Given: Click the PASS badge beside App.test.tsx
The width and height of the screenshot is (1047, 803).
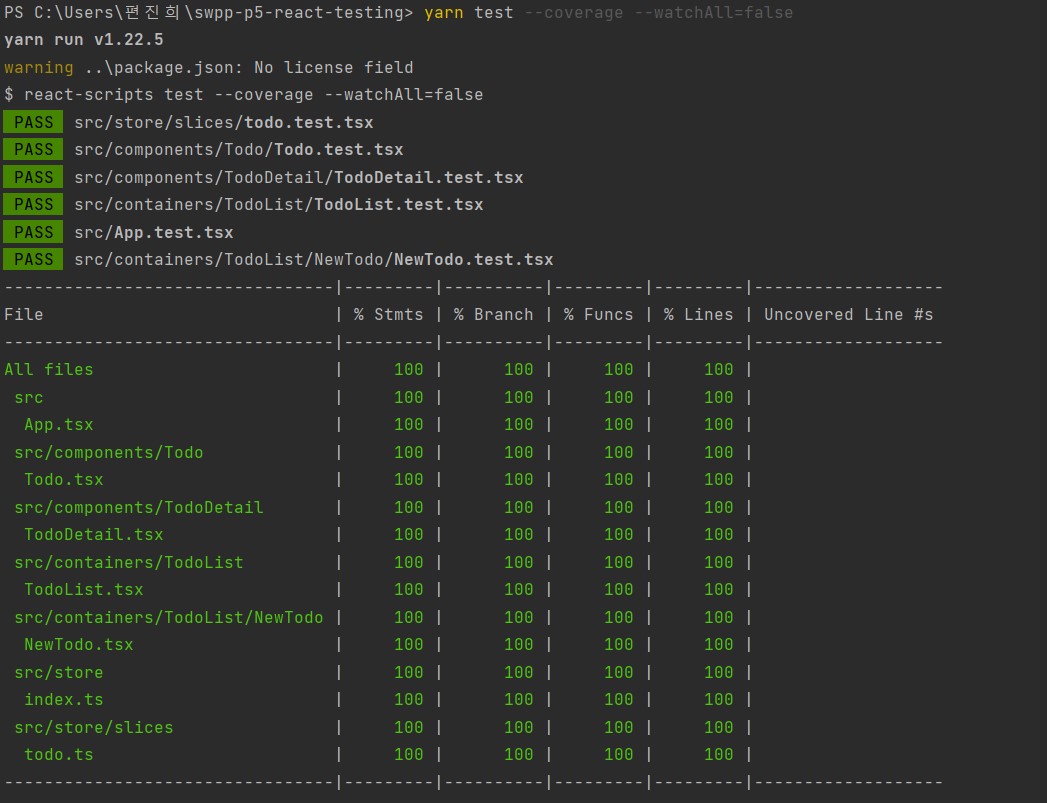Looking at the screenshot, I should coord(33,232).
